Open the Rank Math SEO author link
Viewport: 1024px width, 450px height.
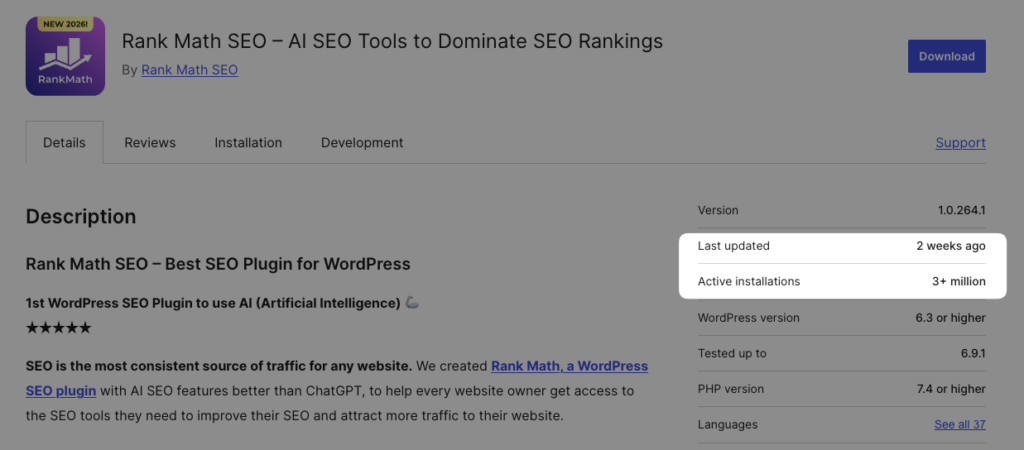(189, 70)
